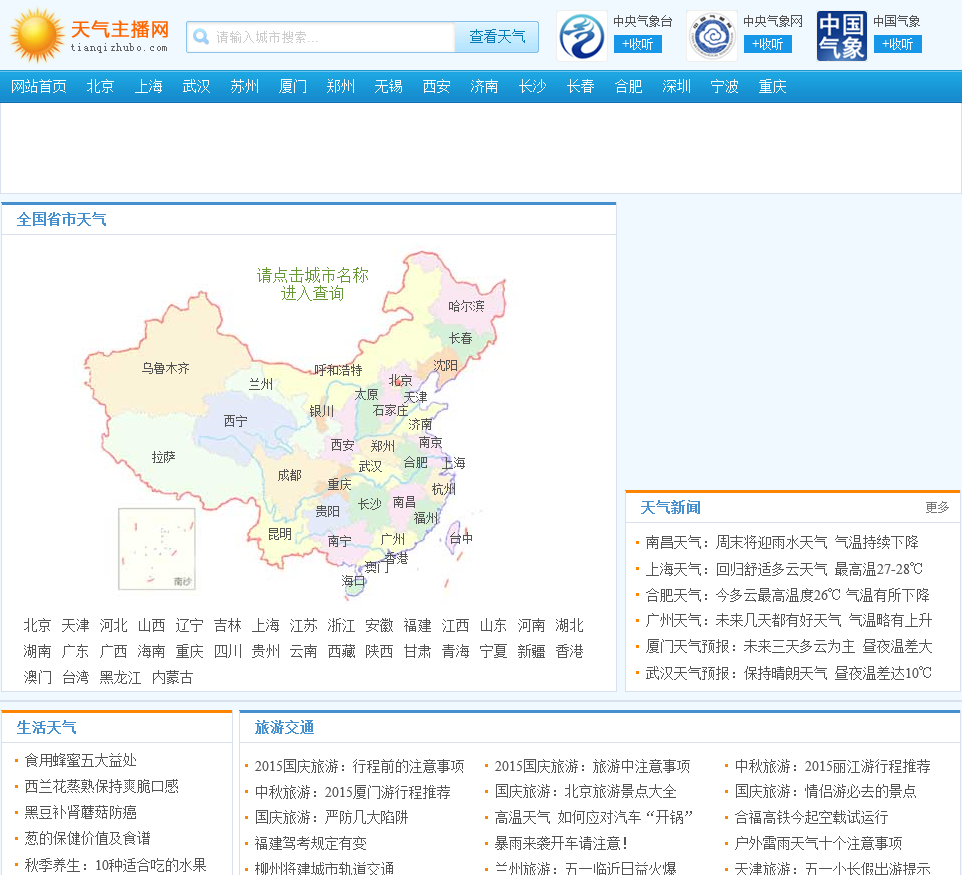Open article 黑豆补肾蘑菇防癌

tap(80, 812)
